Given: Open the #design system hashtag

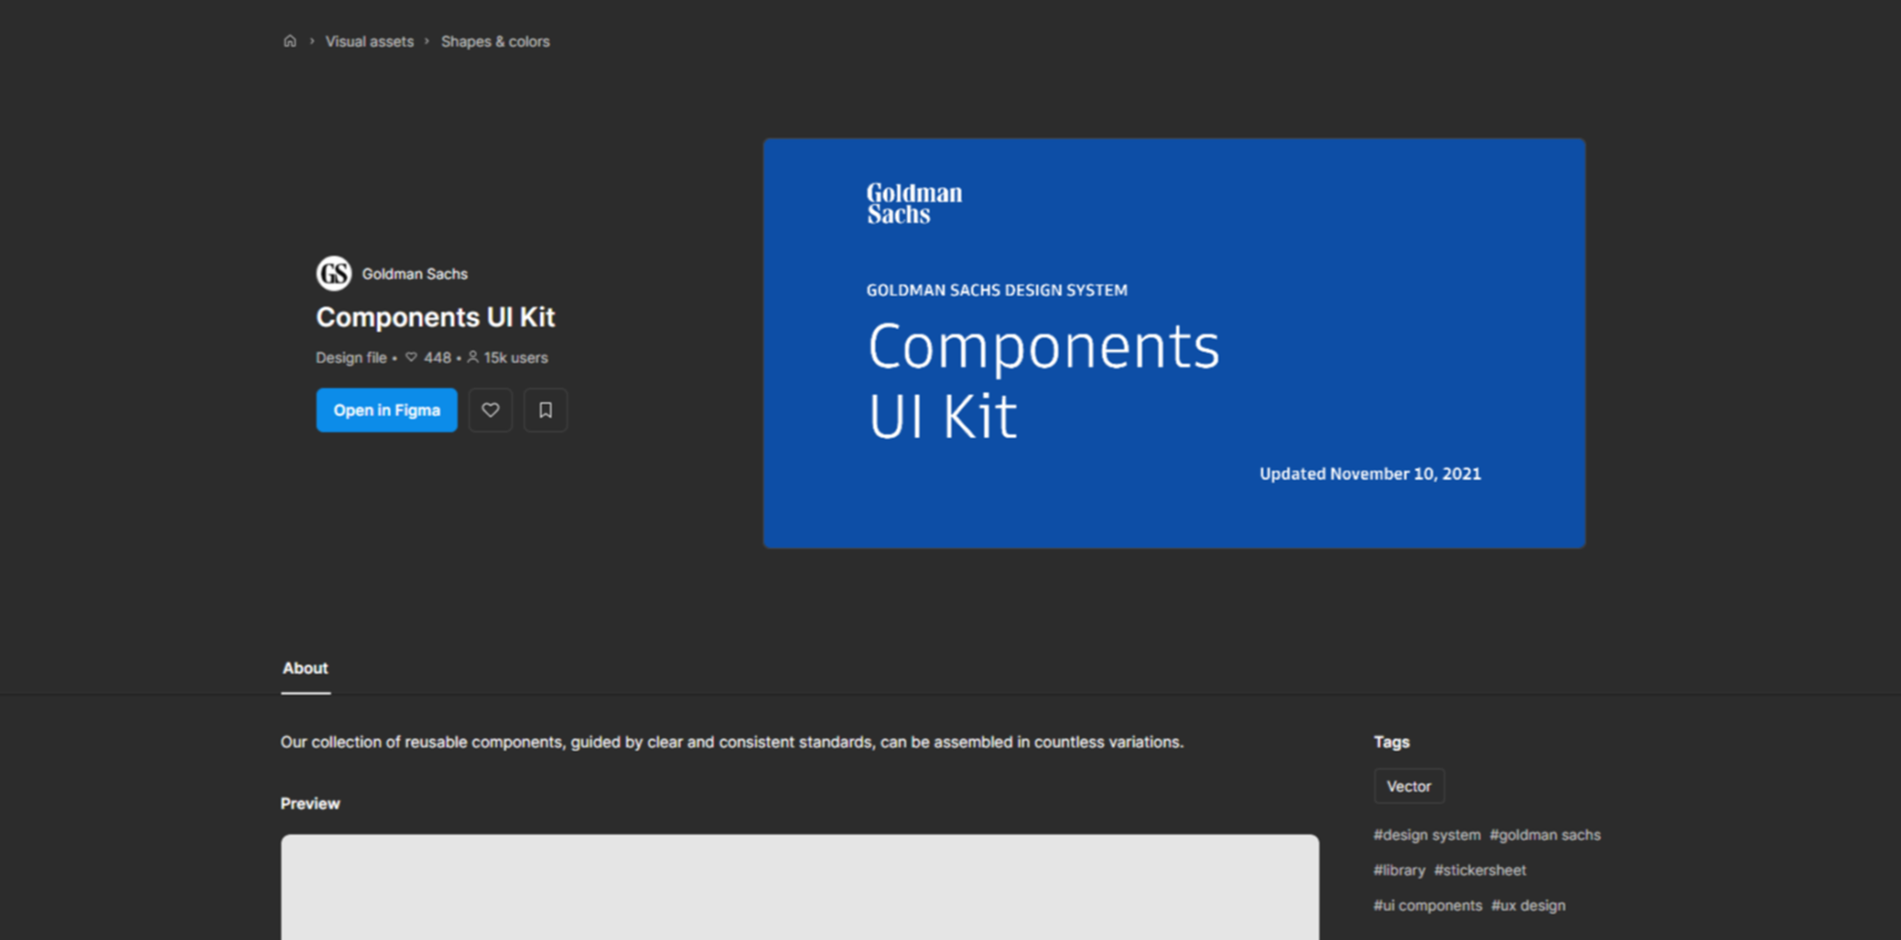Looking at the screenshot, I should 1427,834.
